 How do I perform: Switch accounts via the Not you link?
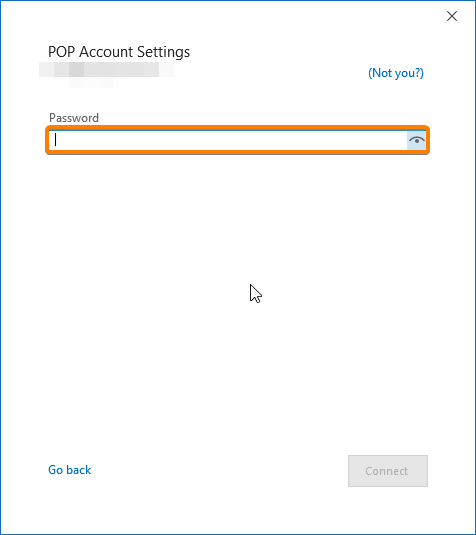pos(396,73)
